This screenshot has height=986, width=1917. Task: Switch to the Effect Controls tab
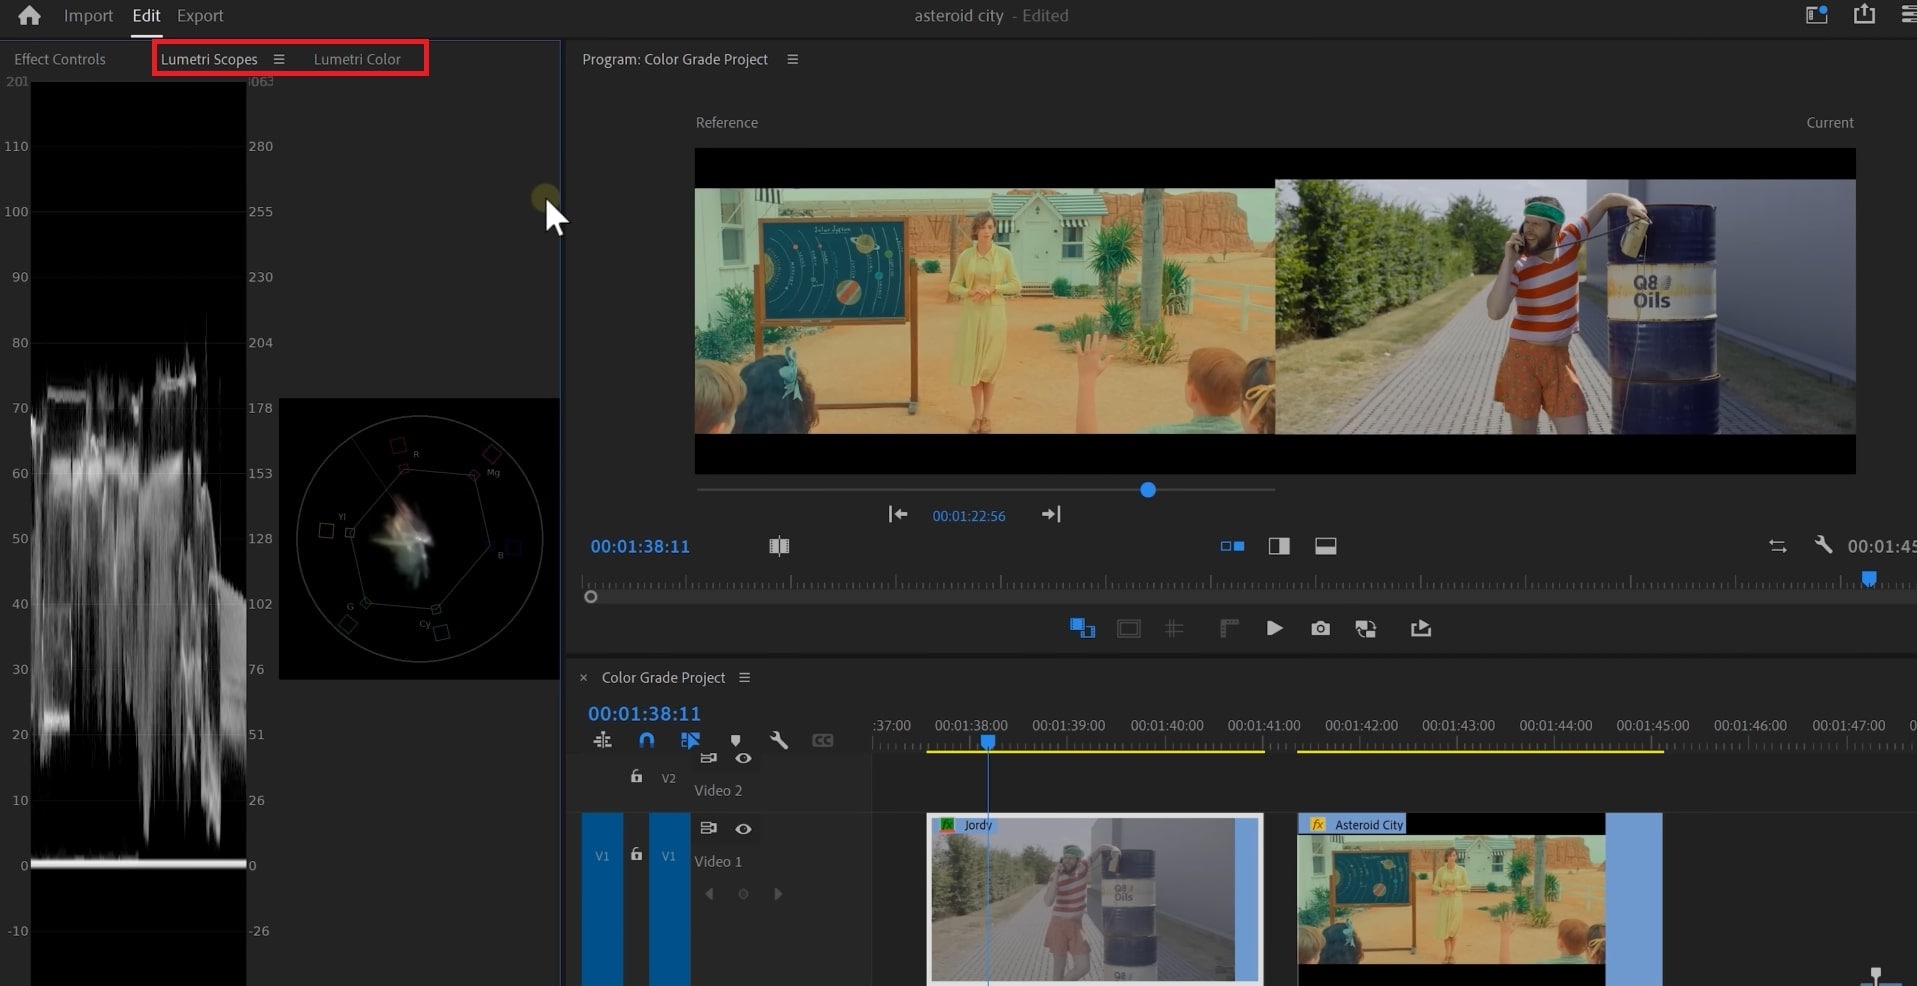pyautogui.click(x=60, y=59)
